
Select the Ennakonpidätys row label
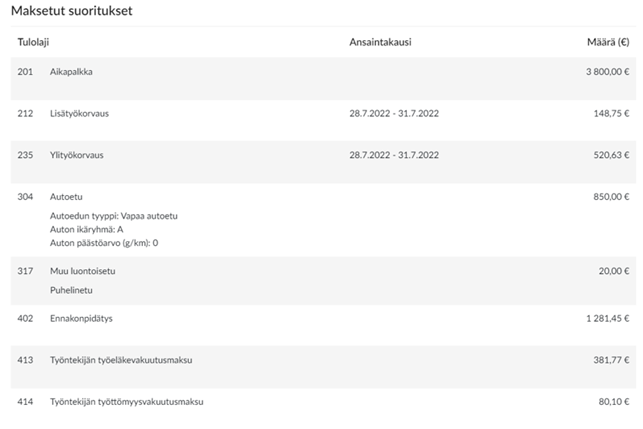point(83,318)
